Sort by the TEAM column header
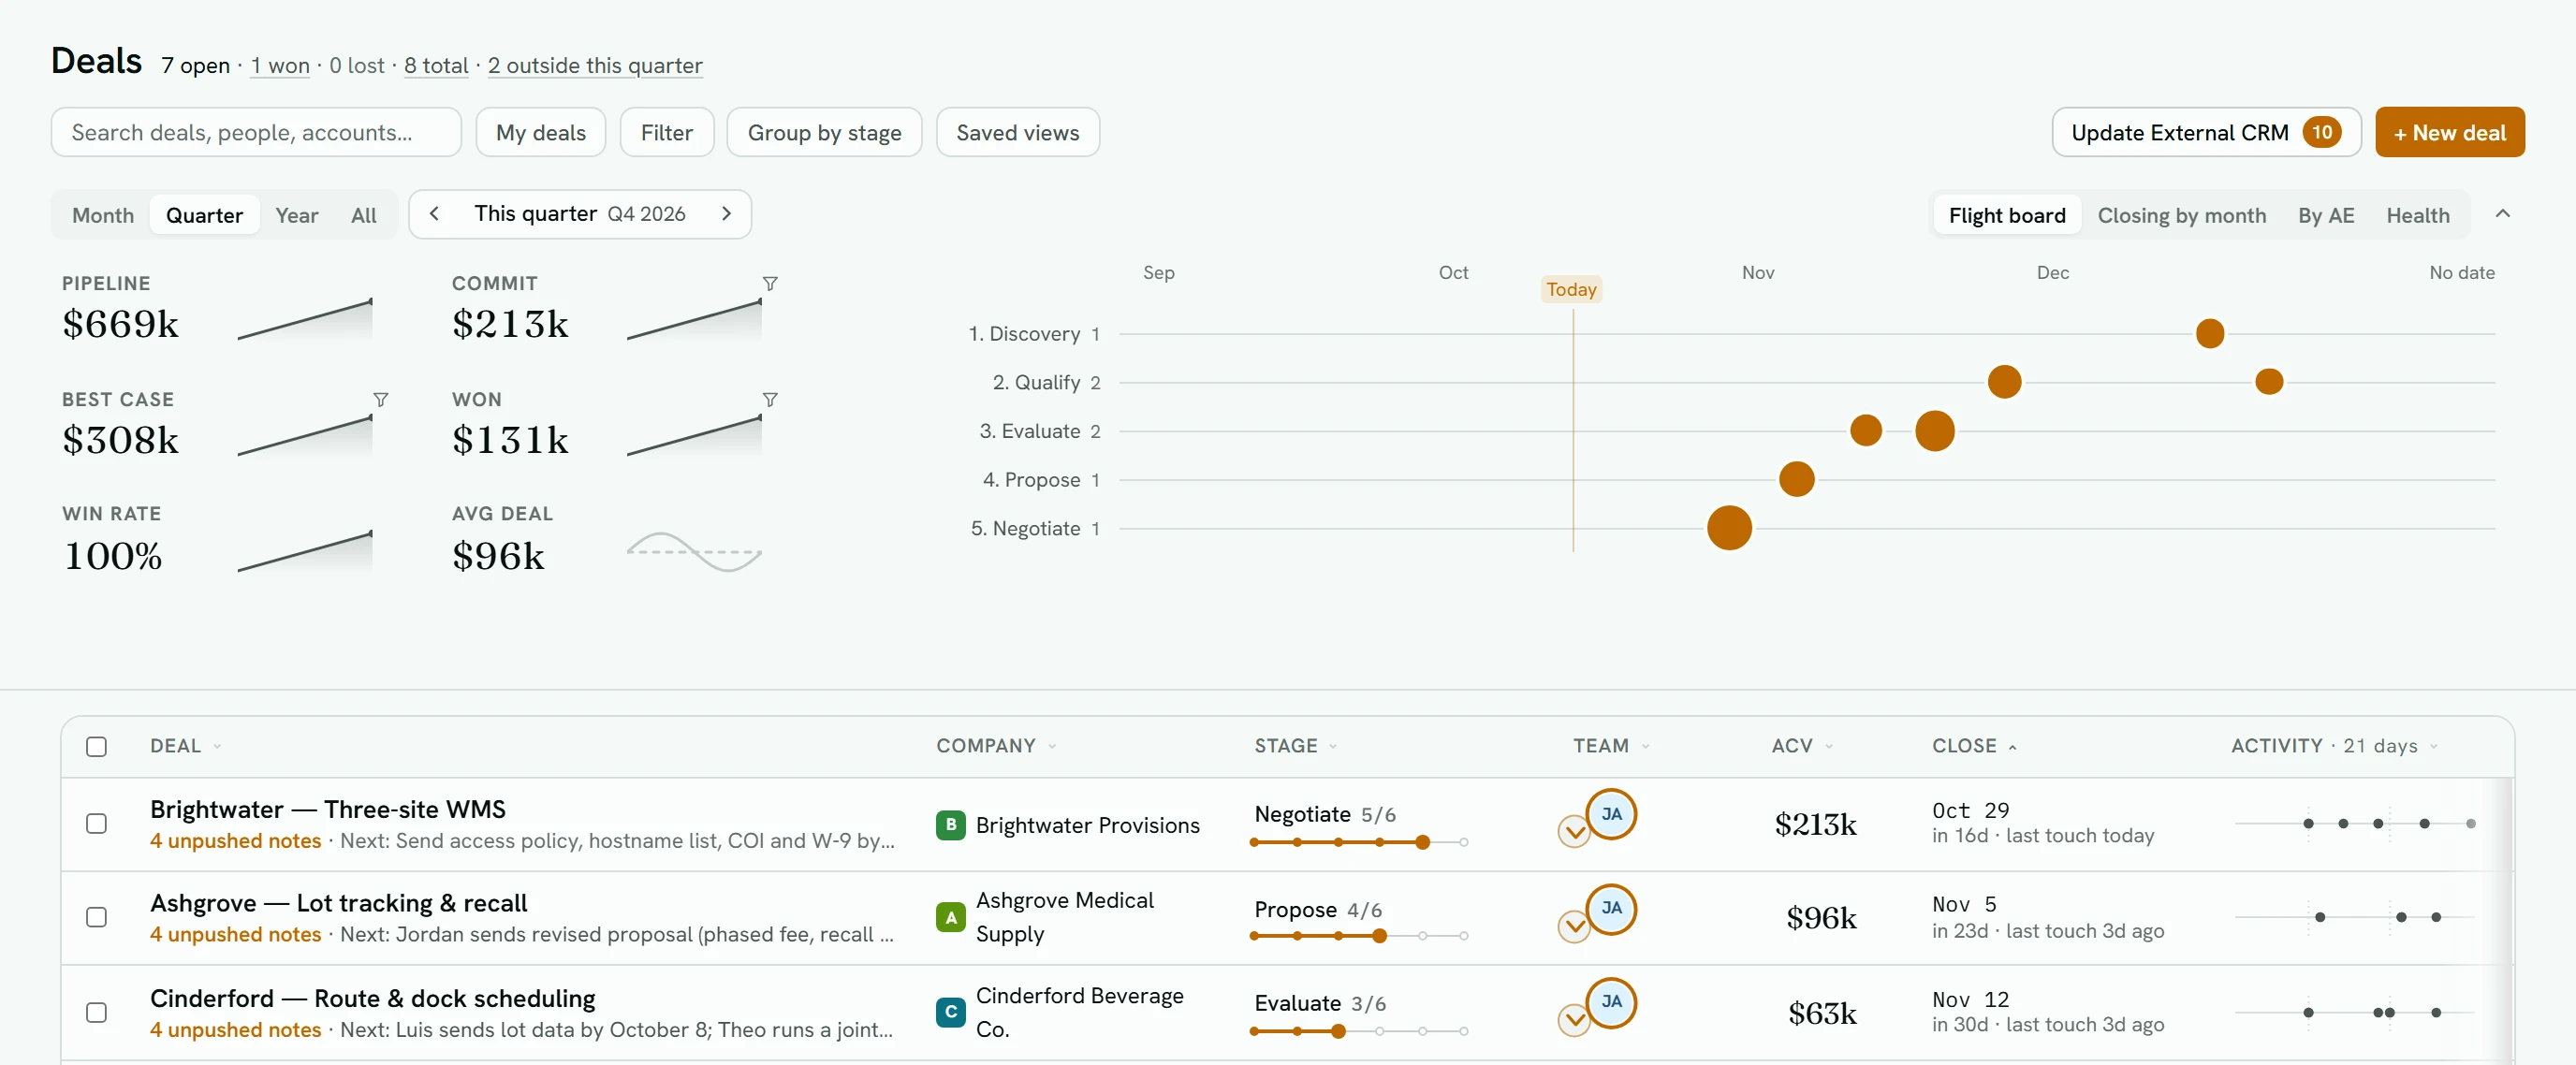Image resolution: width=2576 pixels, height=1065 pixels. click(1610, 746)
